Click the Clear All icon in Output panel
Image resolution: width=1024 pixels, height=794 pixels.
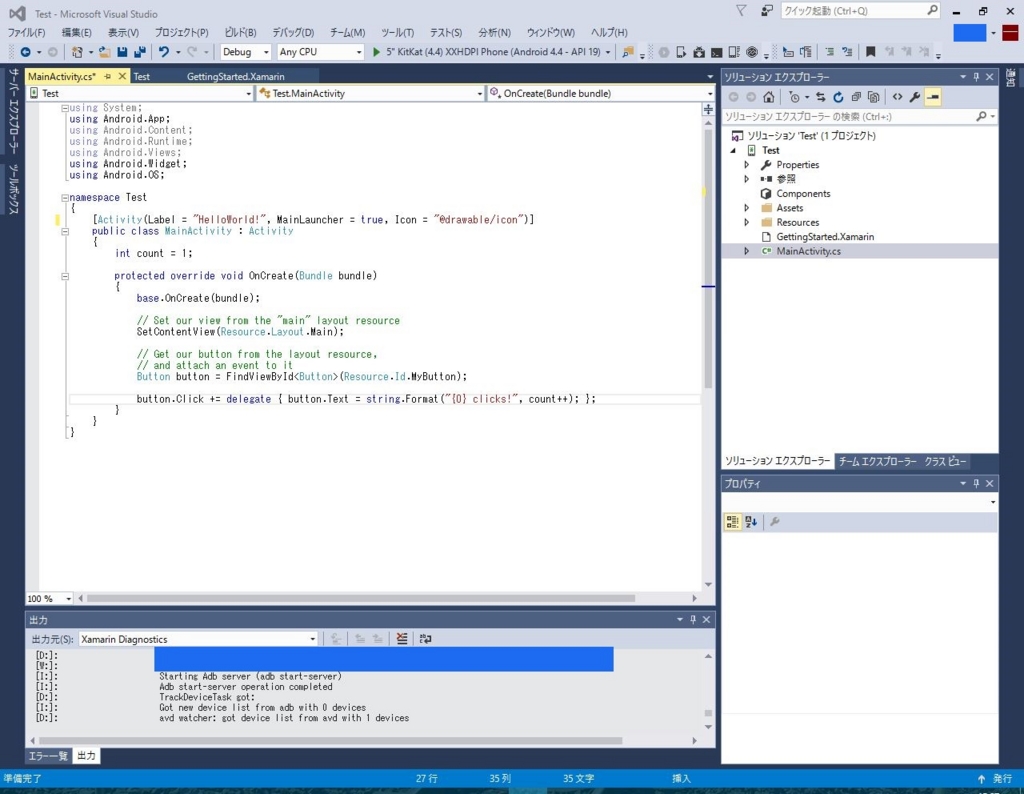(402, 639)
